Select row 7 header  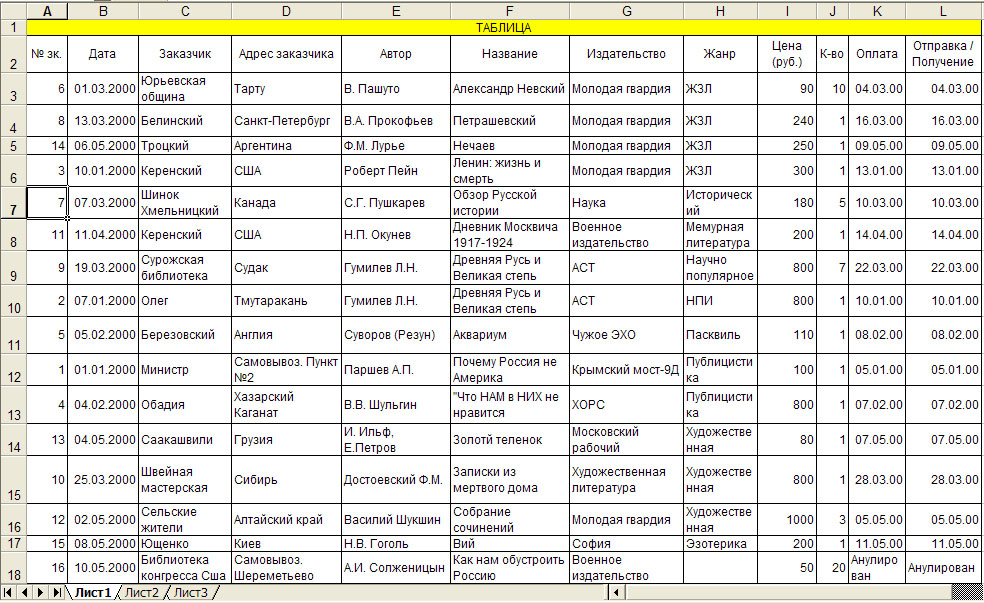[13, 203]
